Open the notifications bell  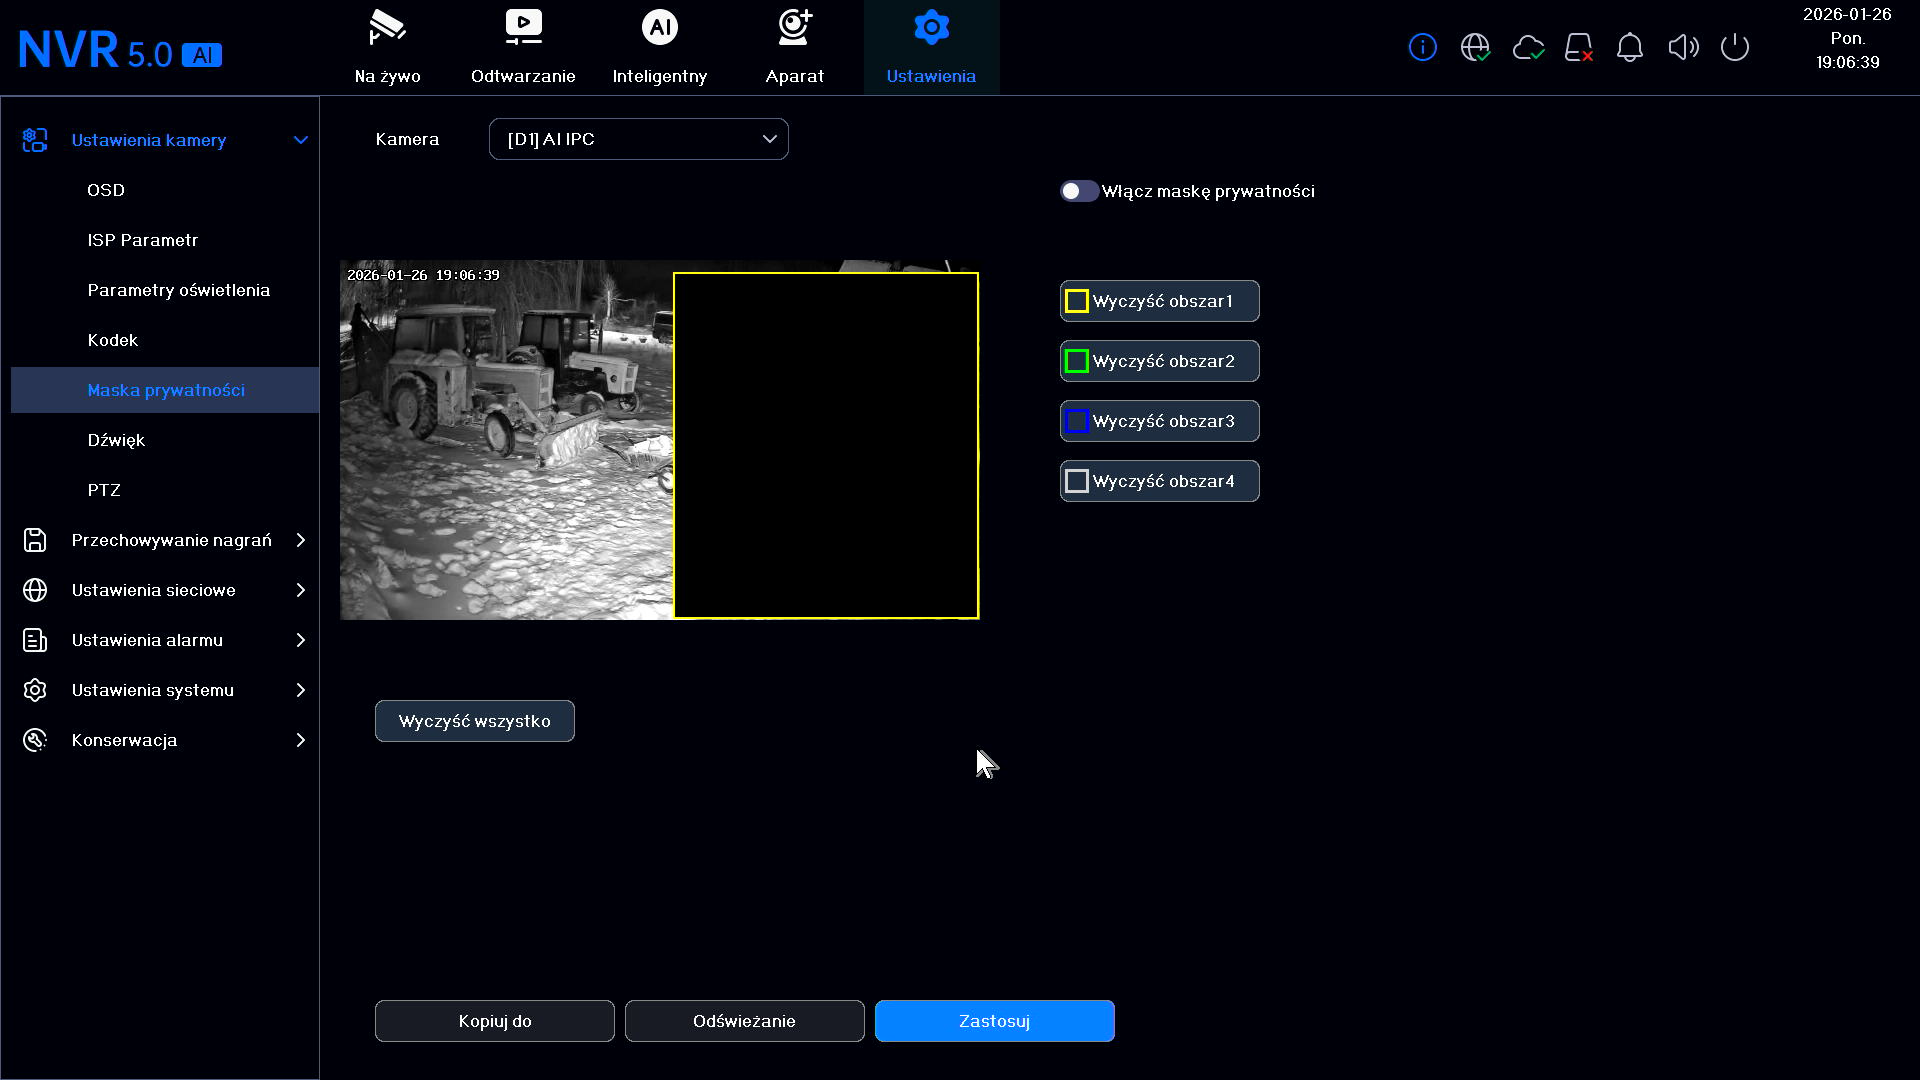coord(1630,47)
